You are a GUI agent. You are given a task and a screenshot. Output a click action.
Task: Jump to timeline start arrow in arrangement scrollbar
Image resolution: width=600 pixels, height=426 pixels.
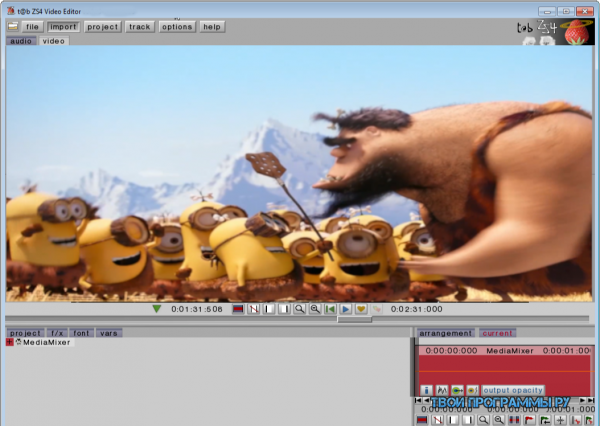418,400
